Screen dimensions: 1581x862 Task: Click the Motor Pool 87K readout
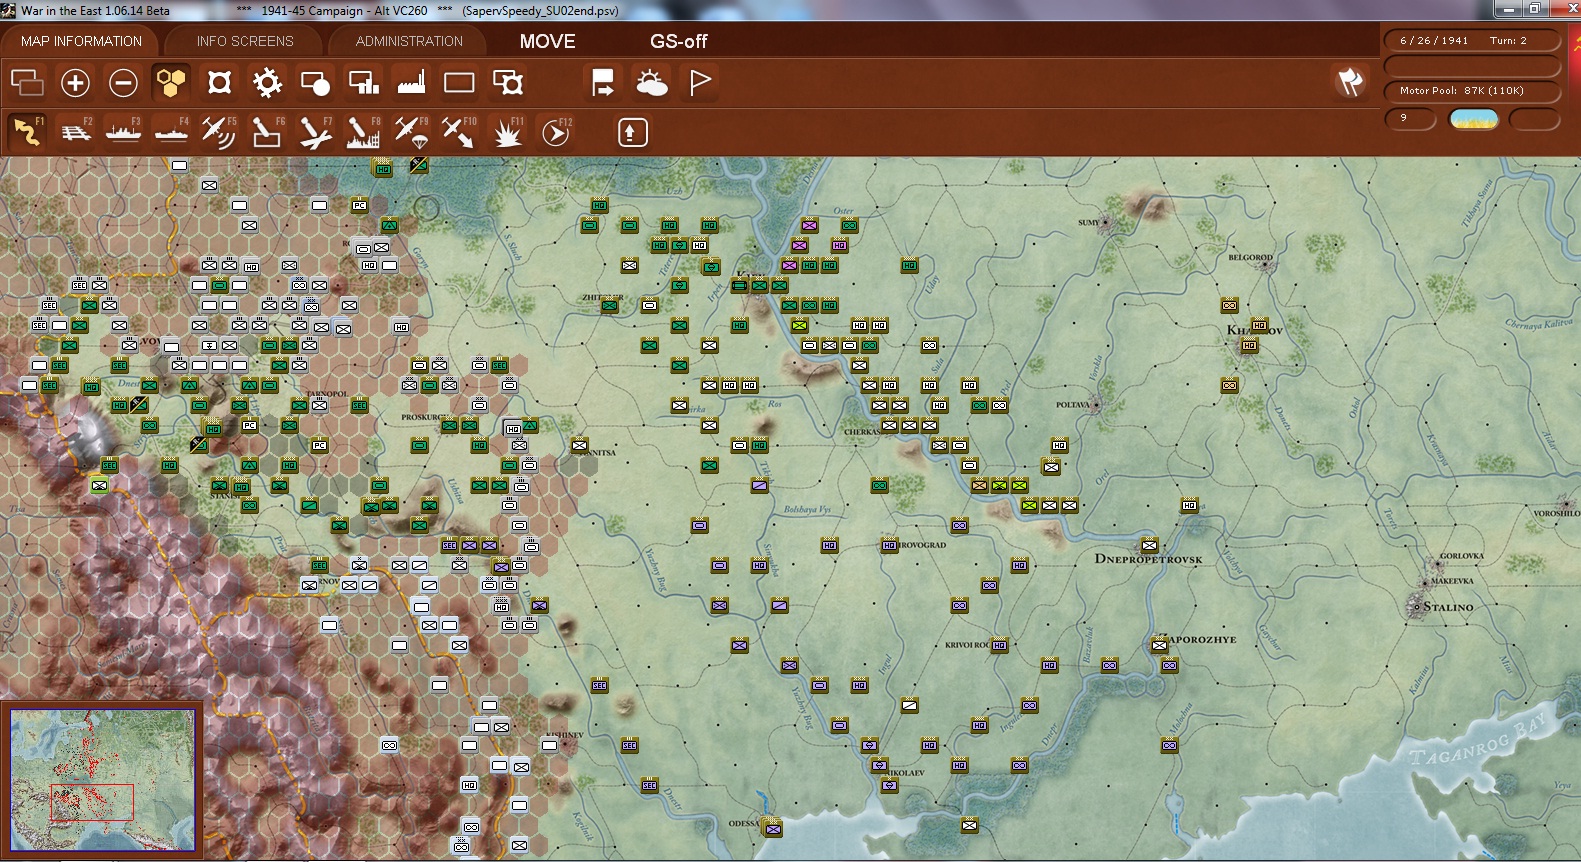coord(1472,90)
